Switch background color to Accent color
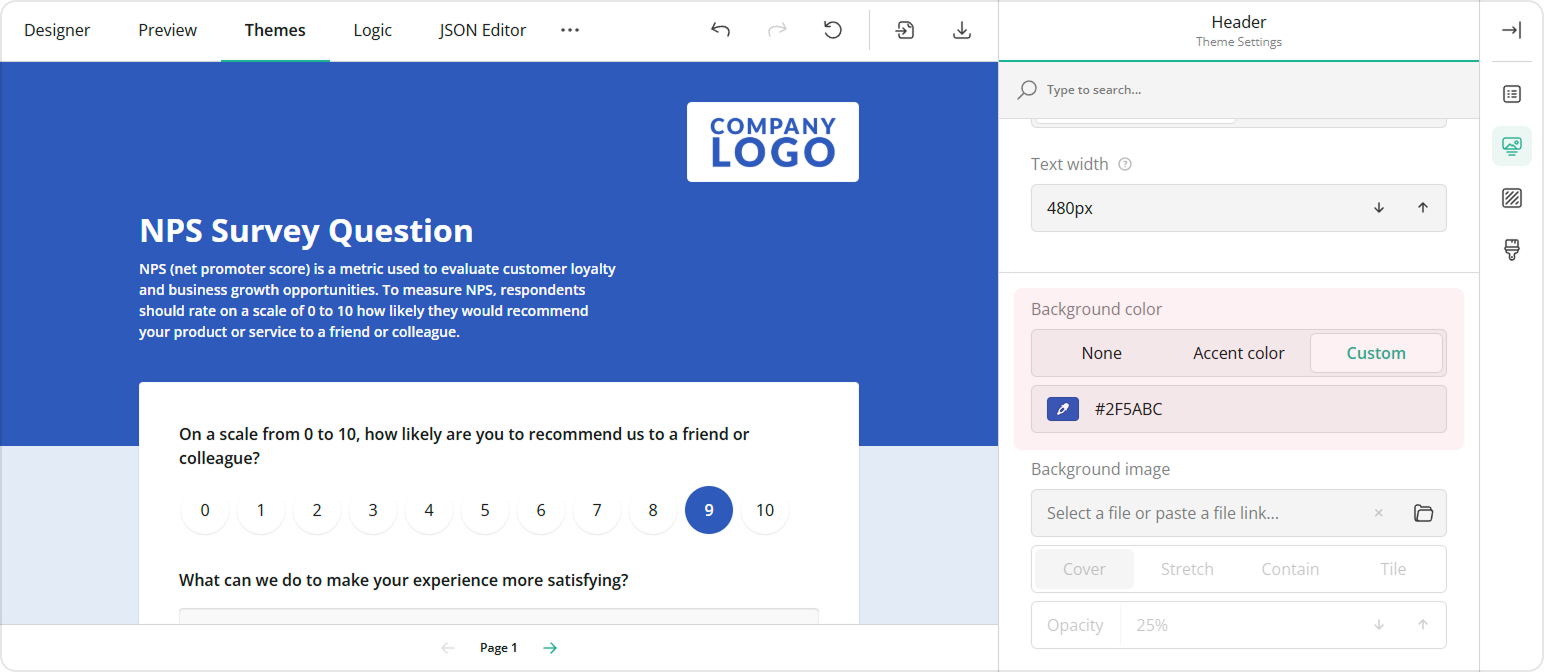Screen dimensions: 1544x672 [1239, 353]
